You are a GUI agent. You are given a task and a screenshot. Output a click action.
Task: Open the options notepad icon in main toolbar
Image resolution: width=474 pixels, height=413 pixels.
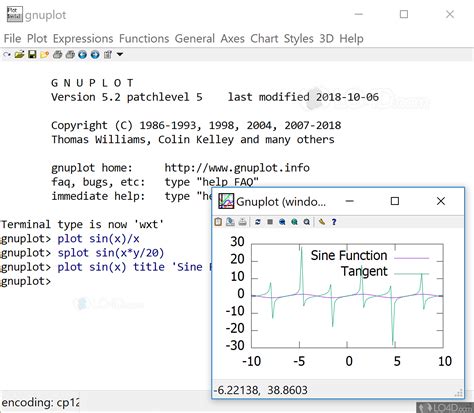point(108,54)
